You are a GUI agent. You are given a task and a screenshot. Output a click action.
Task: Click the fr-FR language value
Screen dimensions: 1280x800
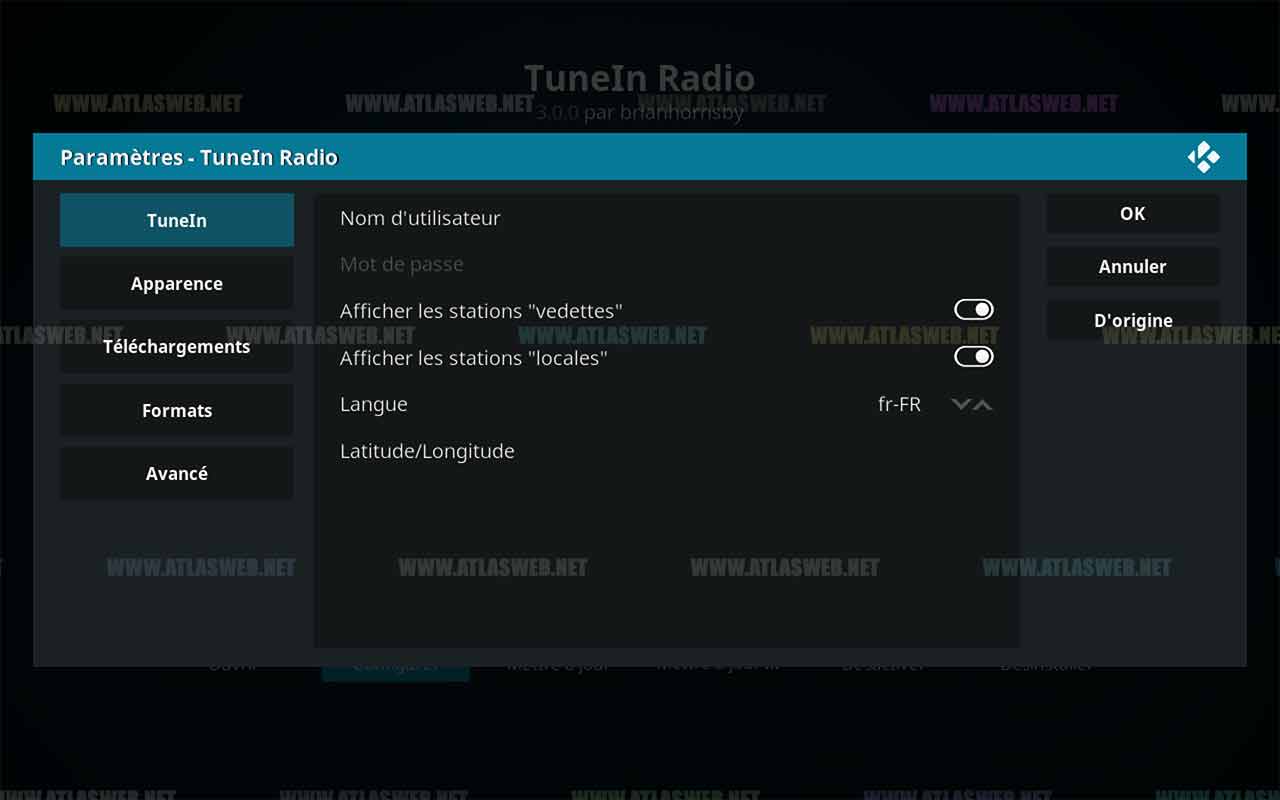(x=899, y=404)
